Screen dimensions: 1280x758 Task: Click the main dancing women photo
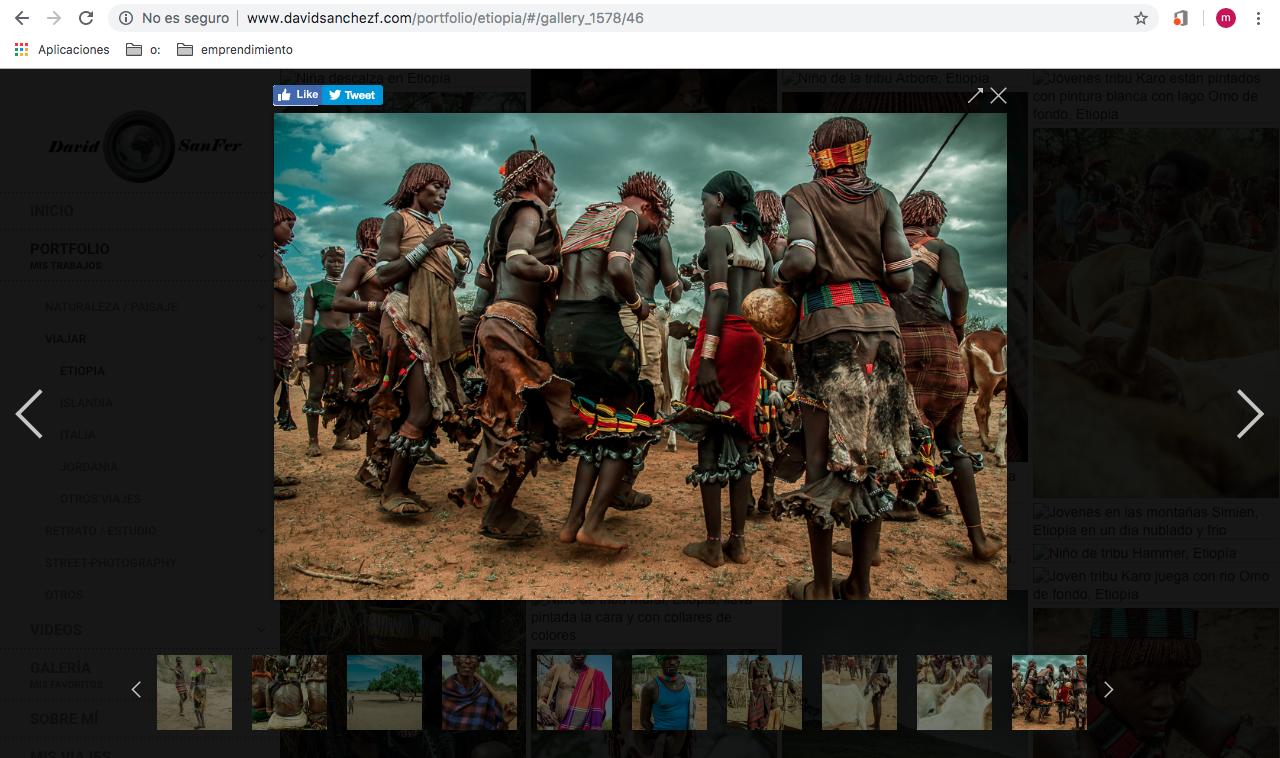pos(640,356)
